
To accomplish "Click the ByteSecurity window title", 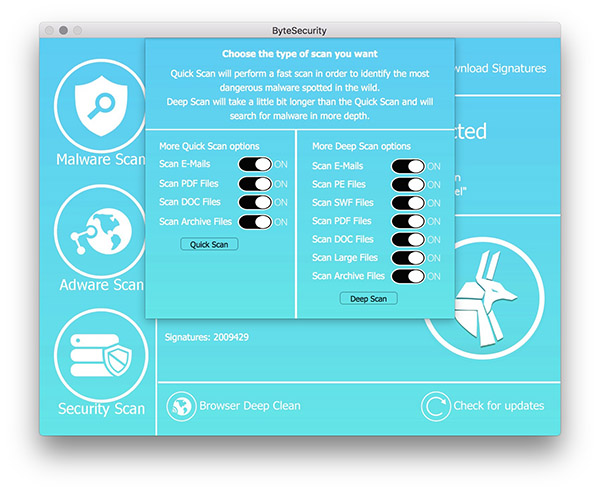I will [299, 31].
